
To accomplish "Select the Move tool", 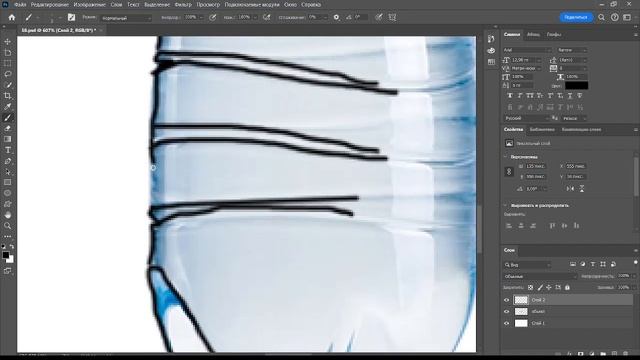I will click(x=7, y=42).
